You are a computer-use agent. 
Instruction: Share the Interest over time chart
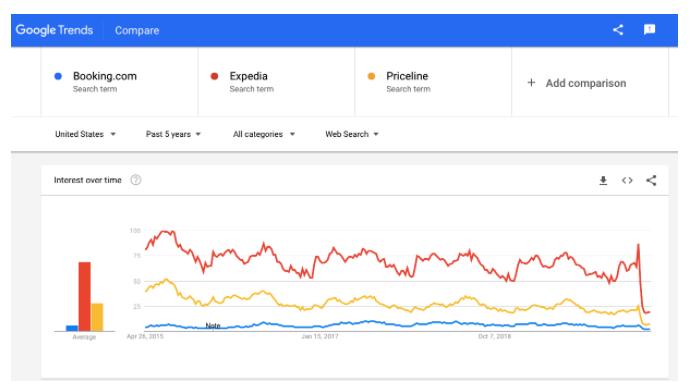pyautogui.click(x=651, y=181)
